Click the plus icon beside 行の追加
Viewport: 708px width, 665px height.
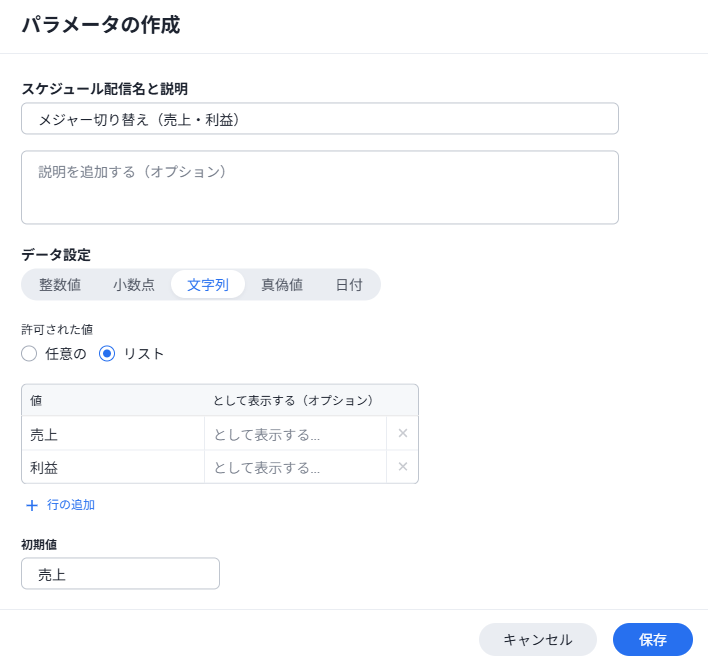[32, 505]
